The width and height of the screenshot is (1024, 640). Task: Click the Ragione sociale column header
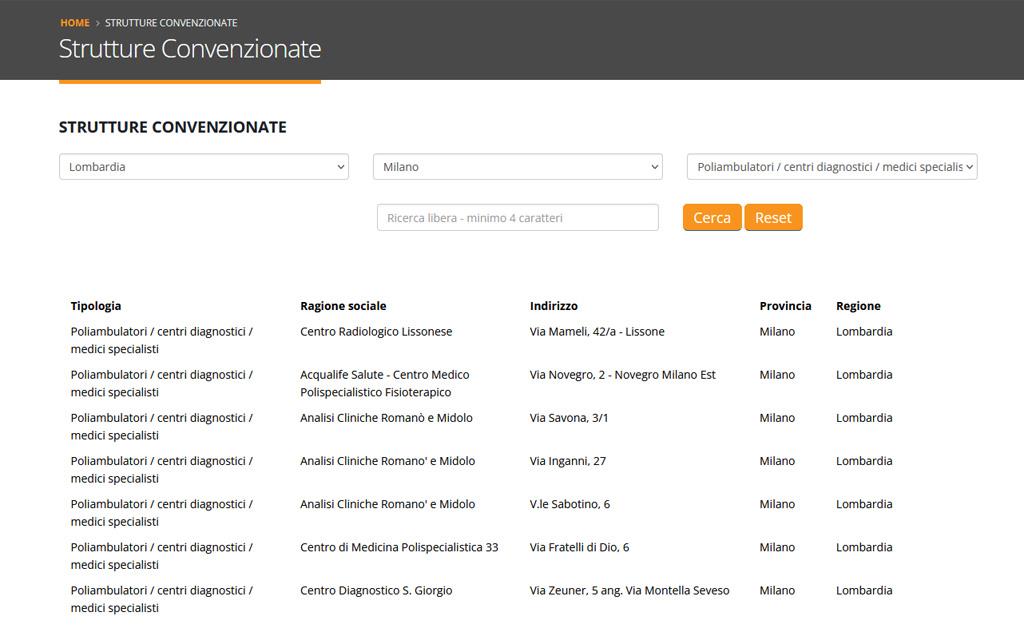pos(344,306)
